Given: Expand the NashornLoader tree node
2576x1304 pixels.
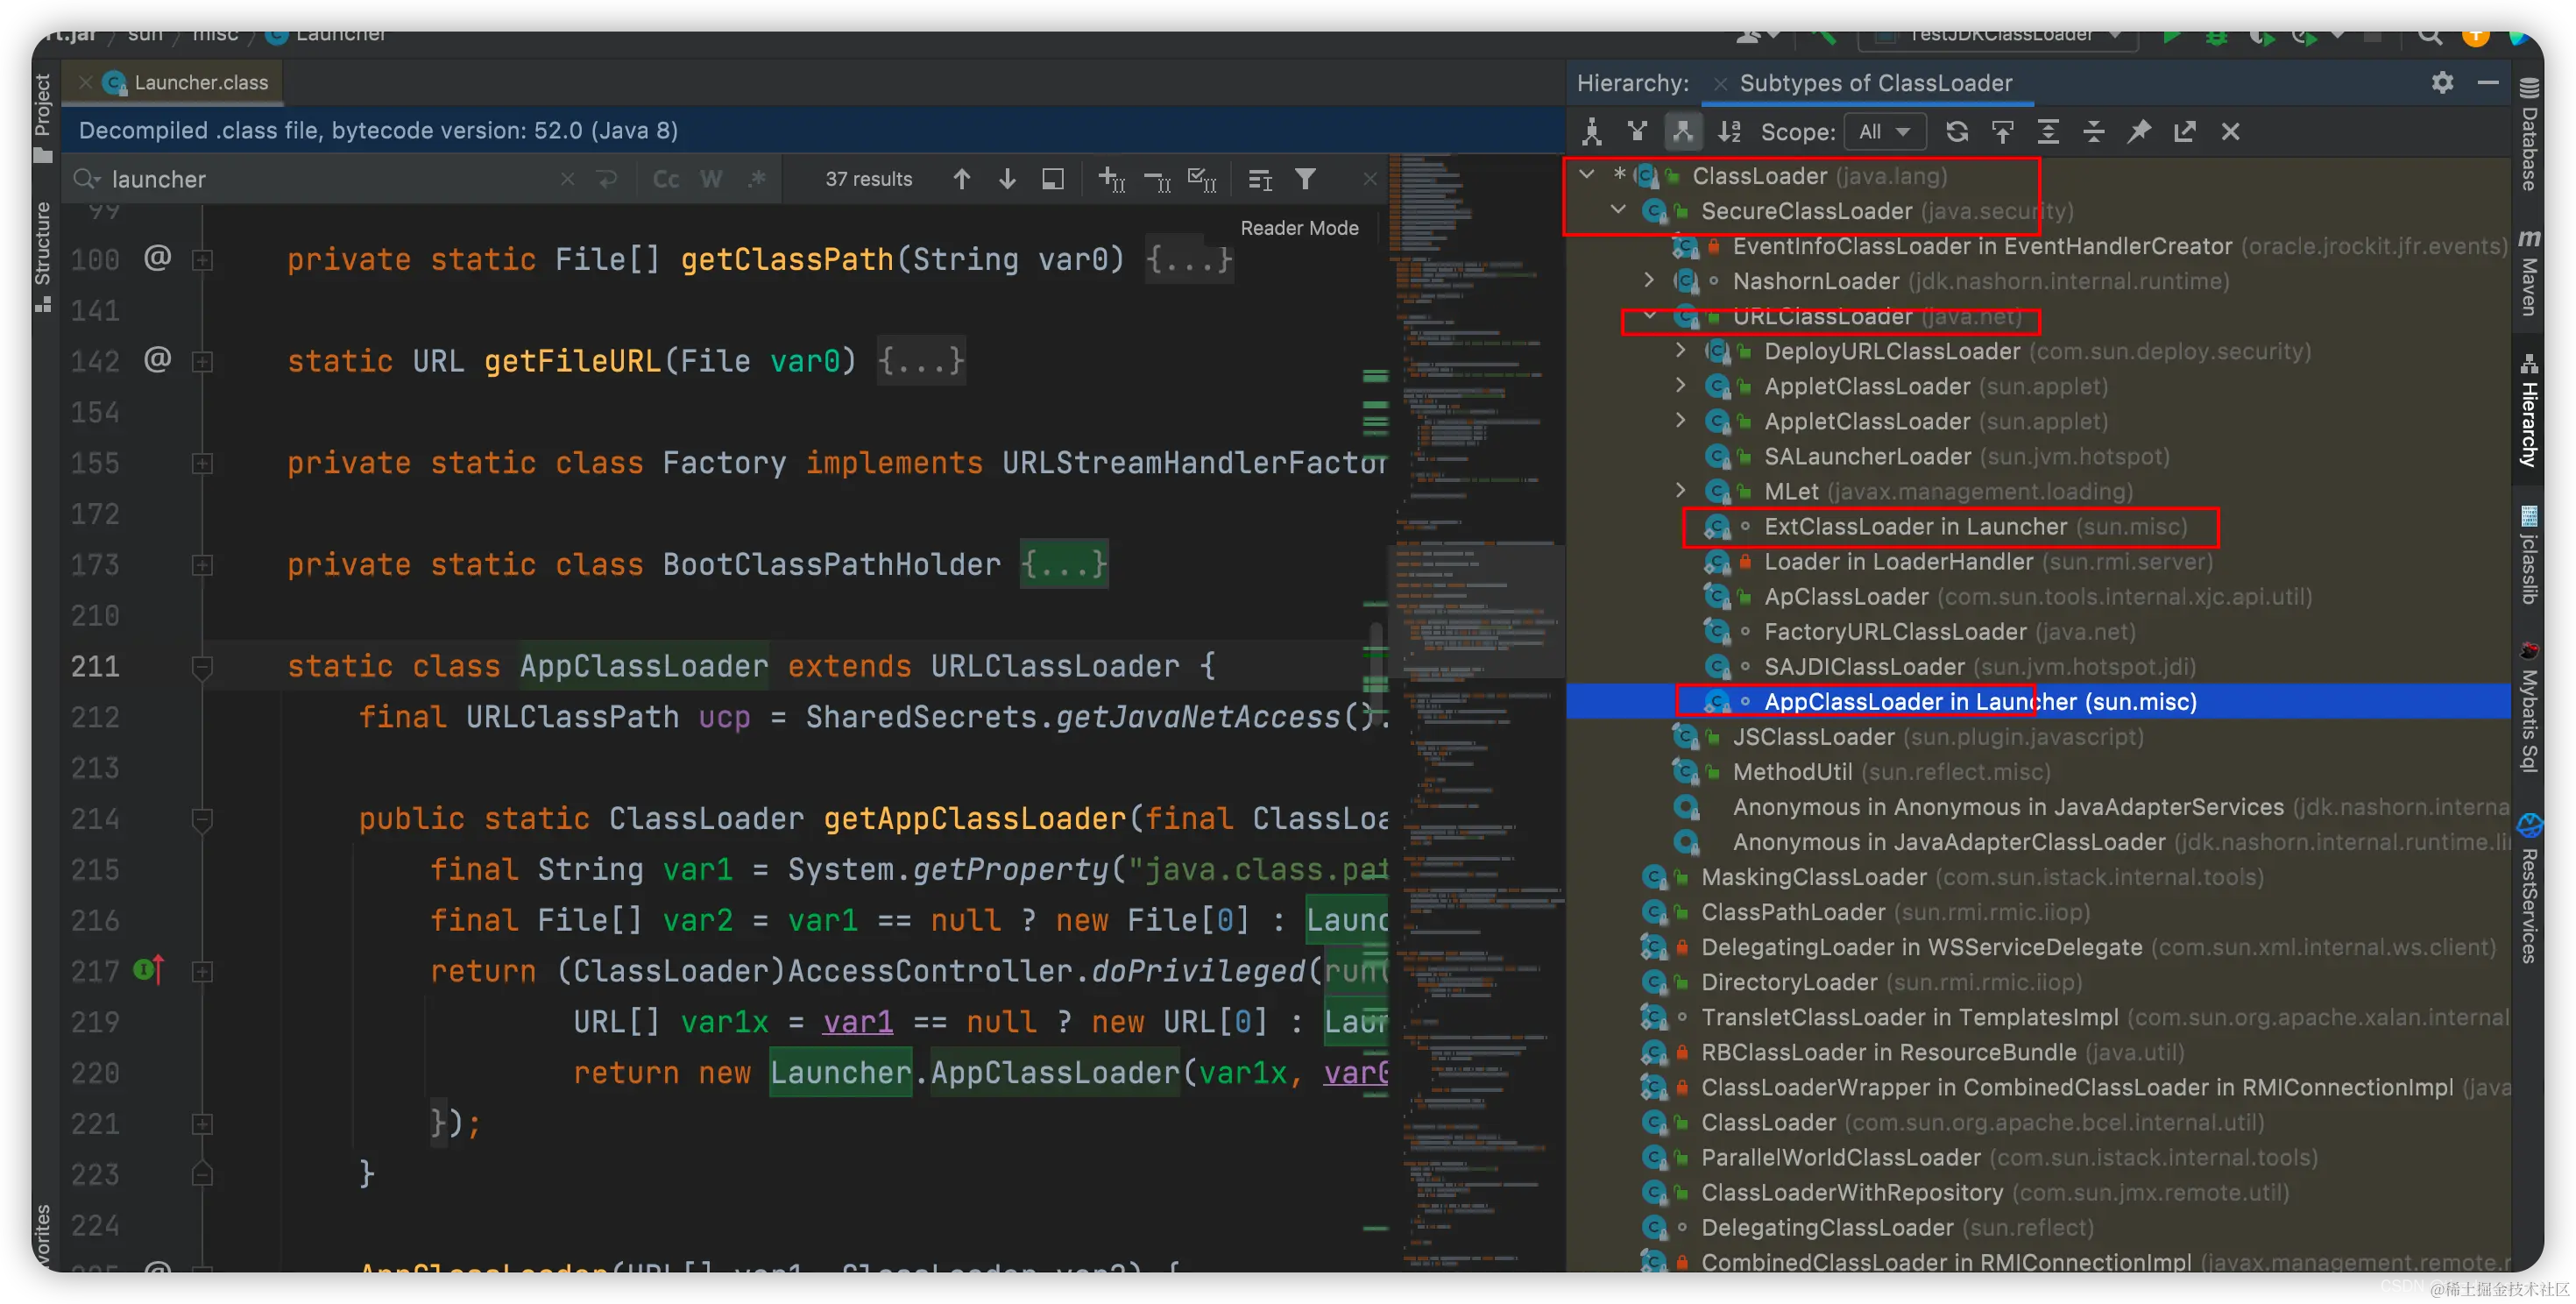Looking at the screenshot, I should 1649,281.
